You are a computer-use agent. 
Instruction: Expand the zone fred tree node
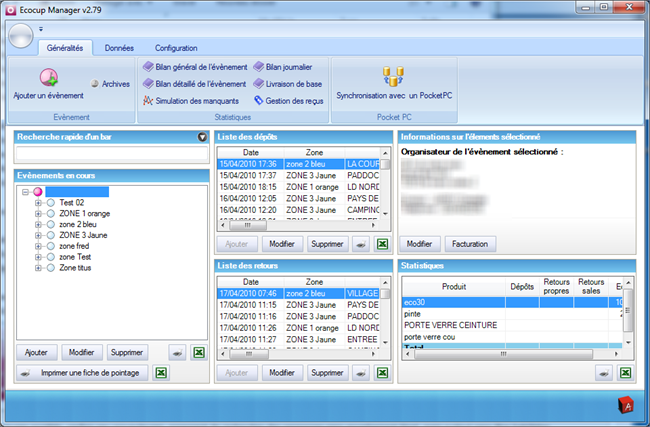pyautogui.click(x=38, y=246)
